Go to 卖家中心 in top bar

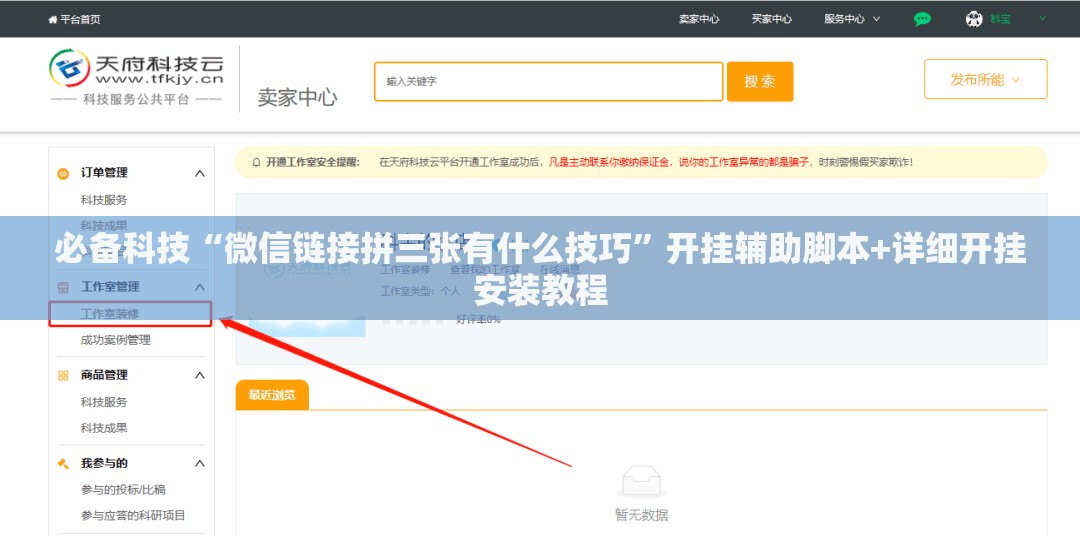pyautogui.click(x=698, y=19)
